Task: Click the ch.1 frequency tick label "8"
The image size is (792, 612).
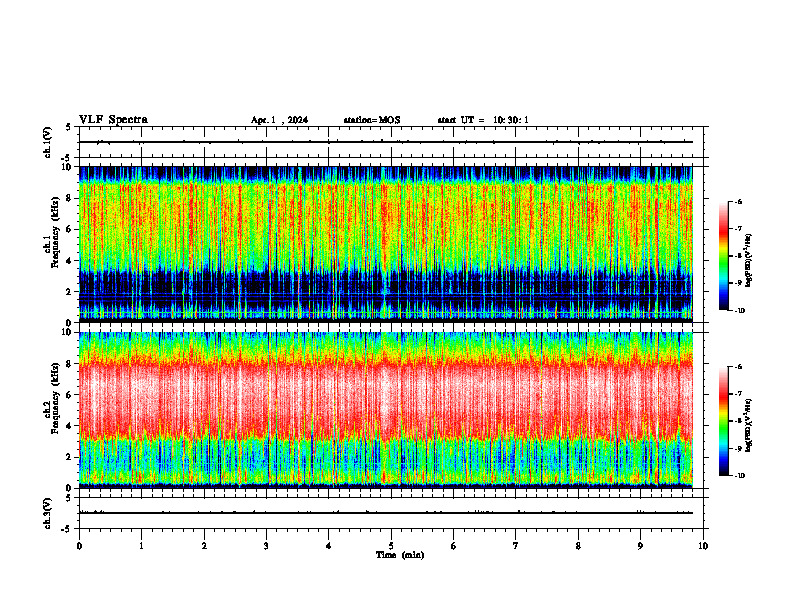Action: click(69, 198)
